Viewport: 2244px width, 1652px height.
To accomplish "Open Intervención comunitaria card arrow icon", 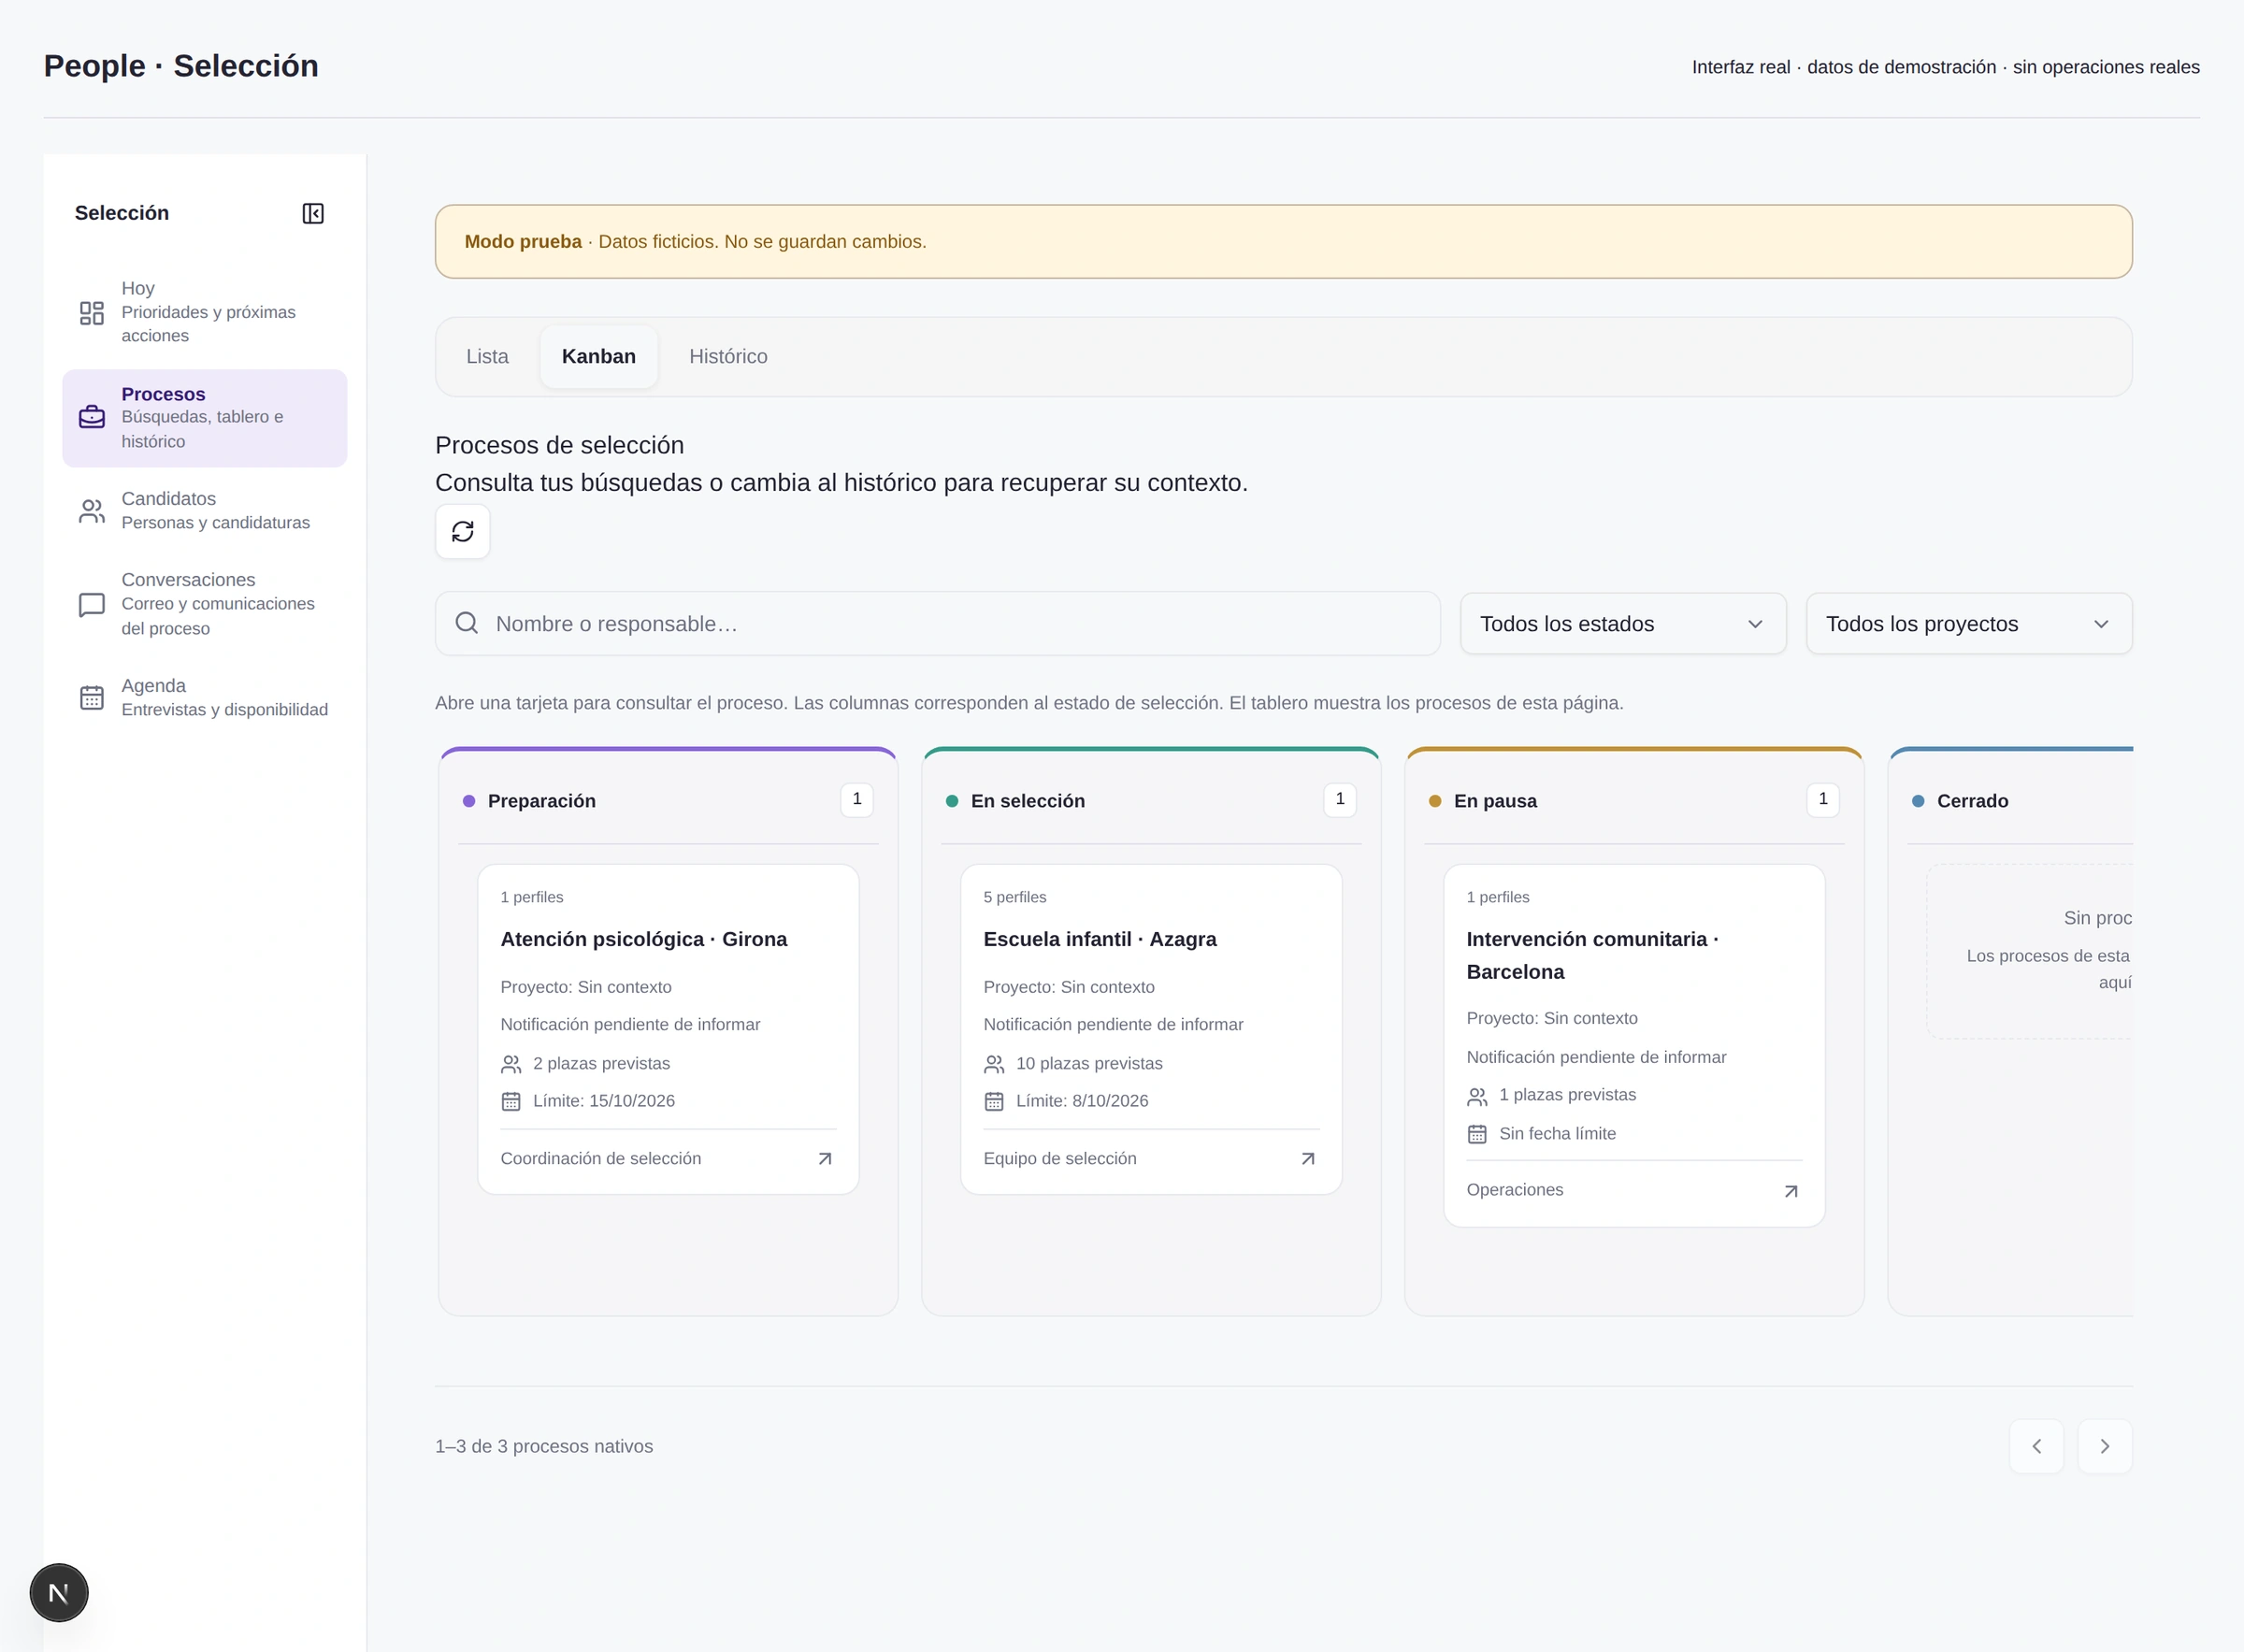I will 1791,1190.
